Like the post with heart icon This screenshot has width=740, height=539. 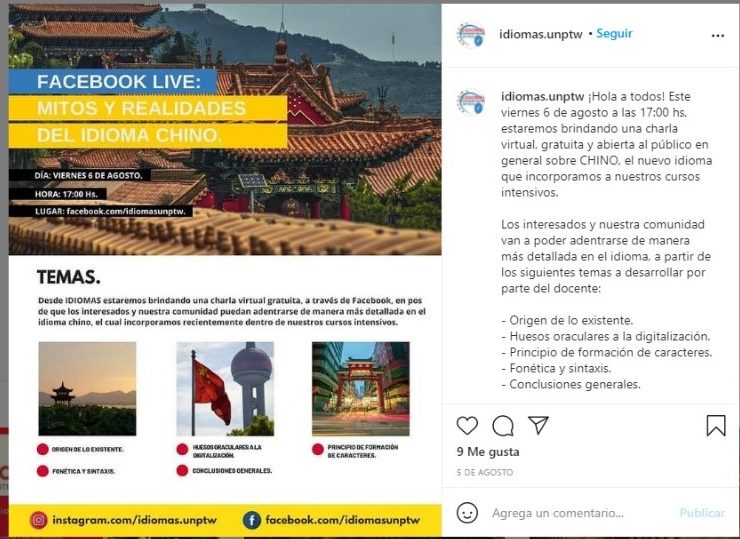(x=467, y=426)
